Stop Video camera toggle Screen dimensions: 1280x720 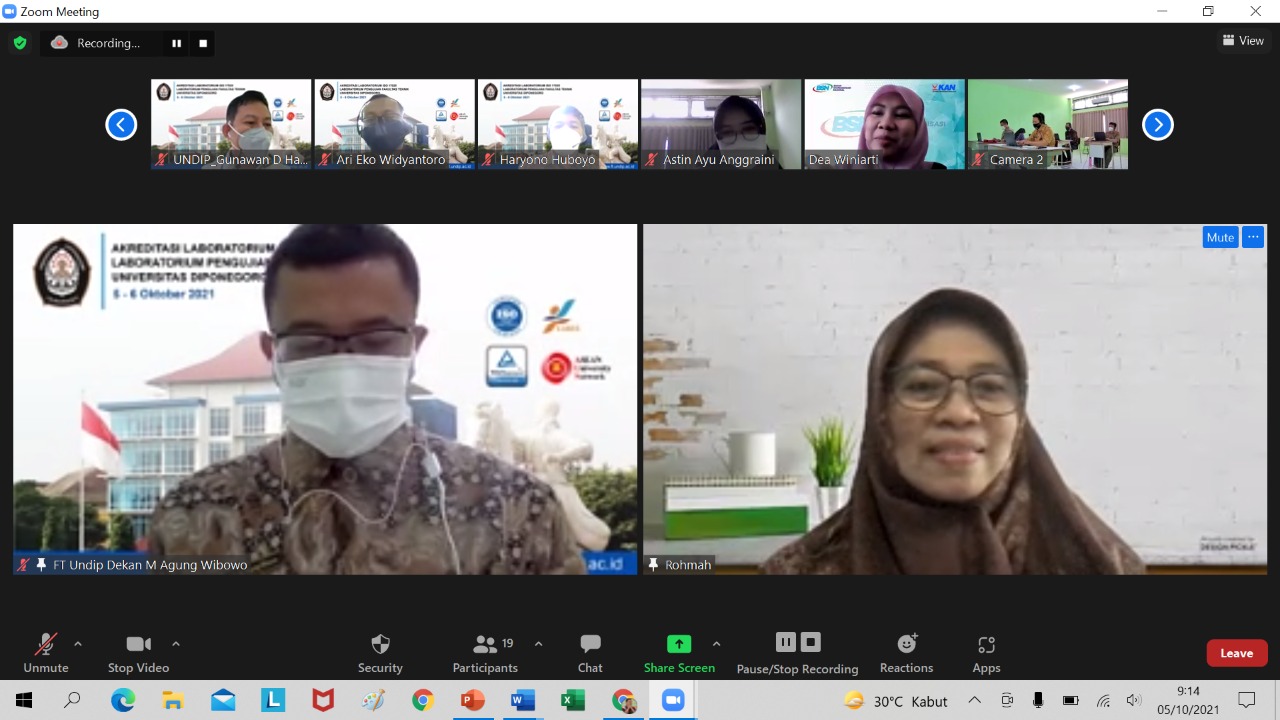point(138,652)
